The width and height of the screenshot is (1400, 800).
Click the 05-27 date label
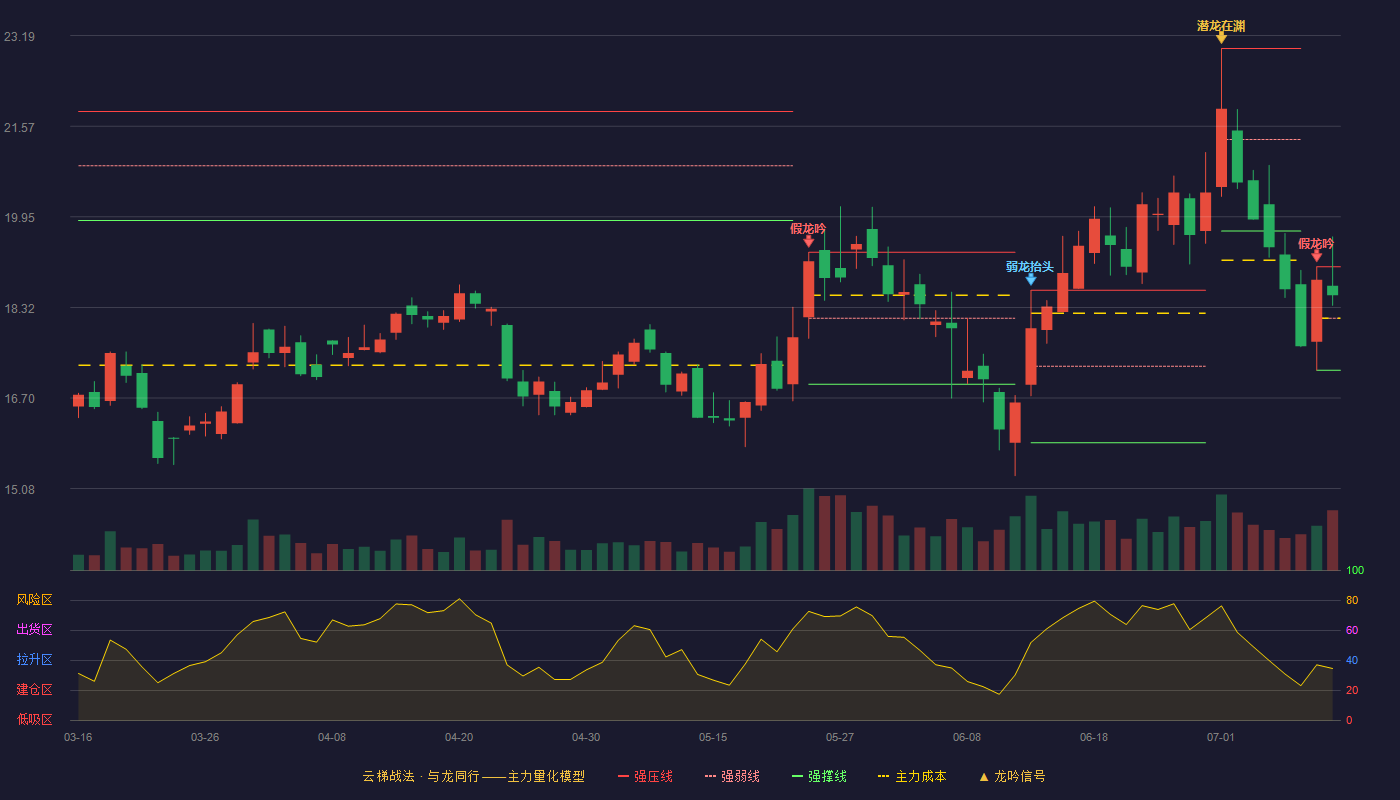(840, 737)
